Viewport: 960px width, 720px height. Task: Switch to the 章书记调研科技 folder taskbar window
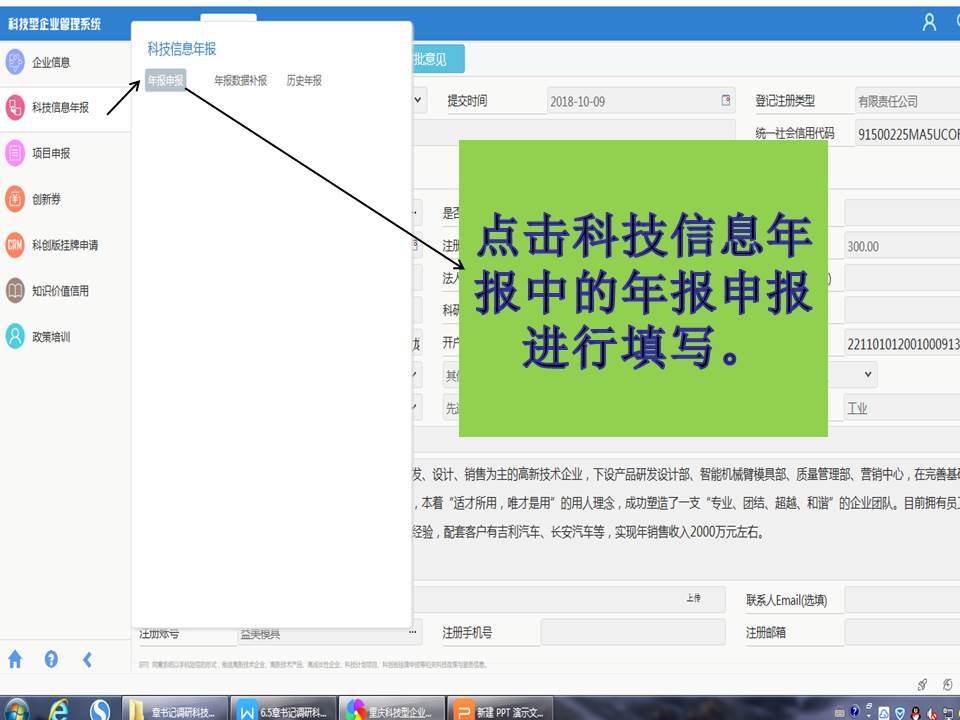tap(175, 709)
